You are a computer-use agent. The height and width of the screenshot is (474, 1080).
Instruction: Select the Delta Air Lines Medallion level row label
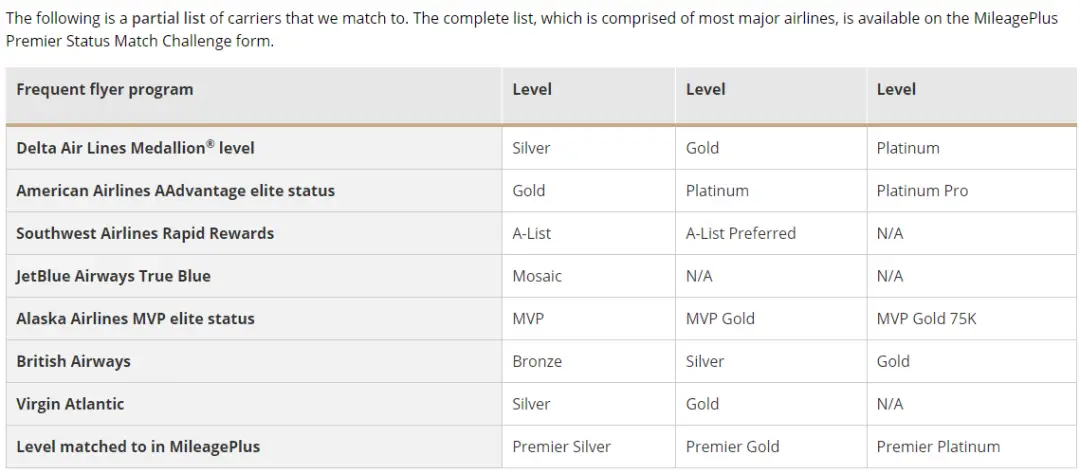click(x=135, y=148)
